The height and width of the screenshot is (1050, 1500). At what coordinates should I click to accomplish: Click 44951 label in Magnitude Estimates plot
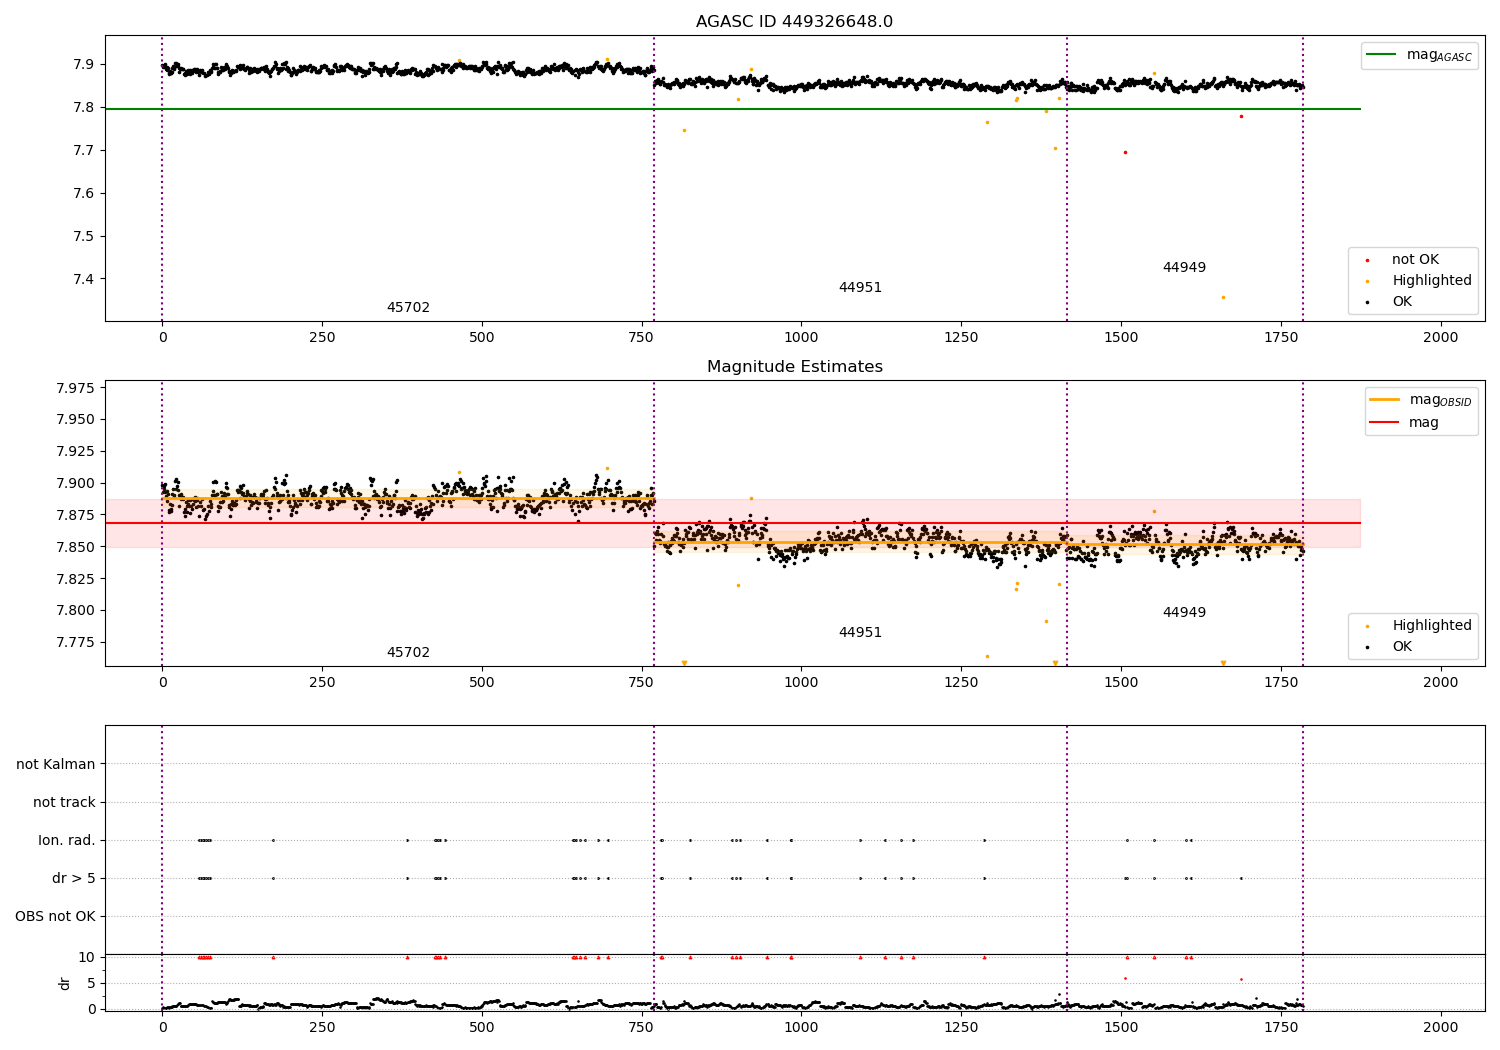[860, 633]
